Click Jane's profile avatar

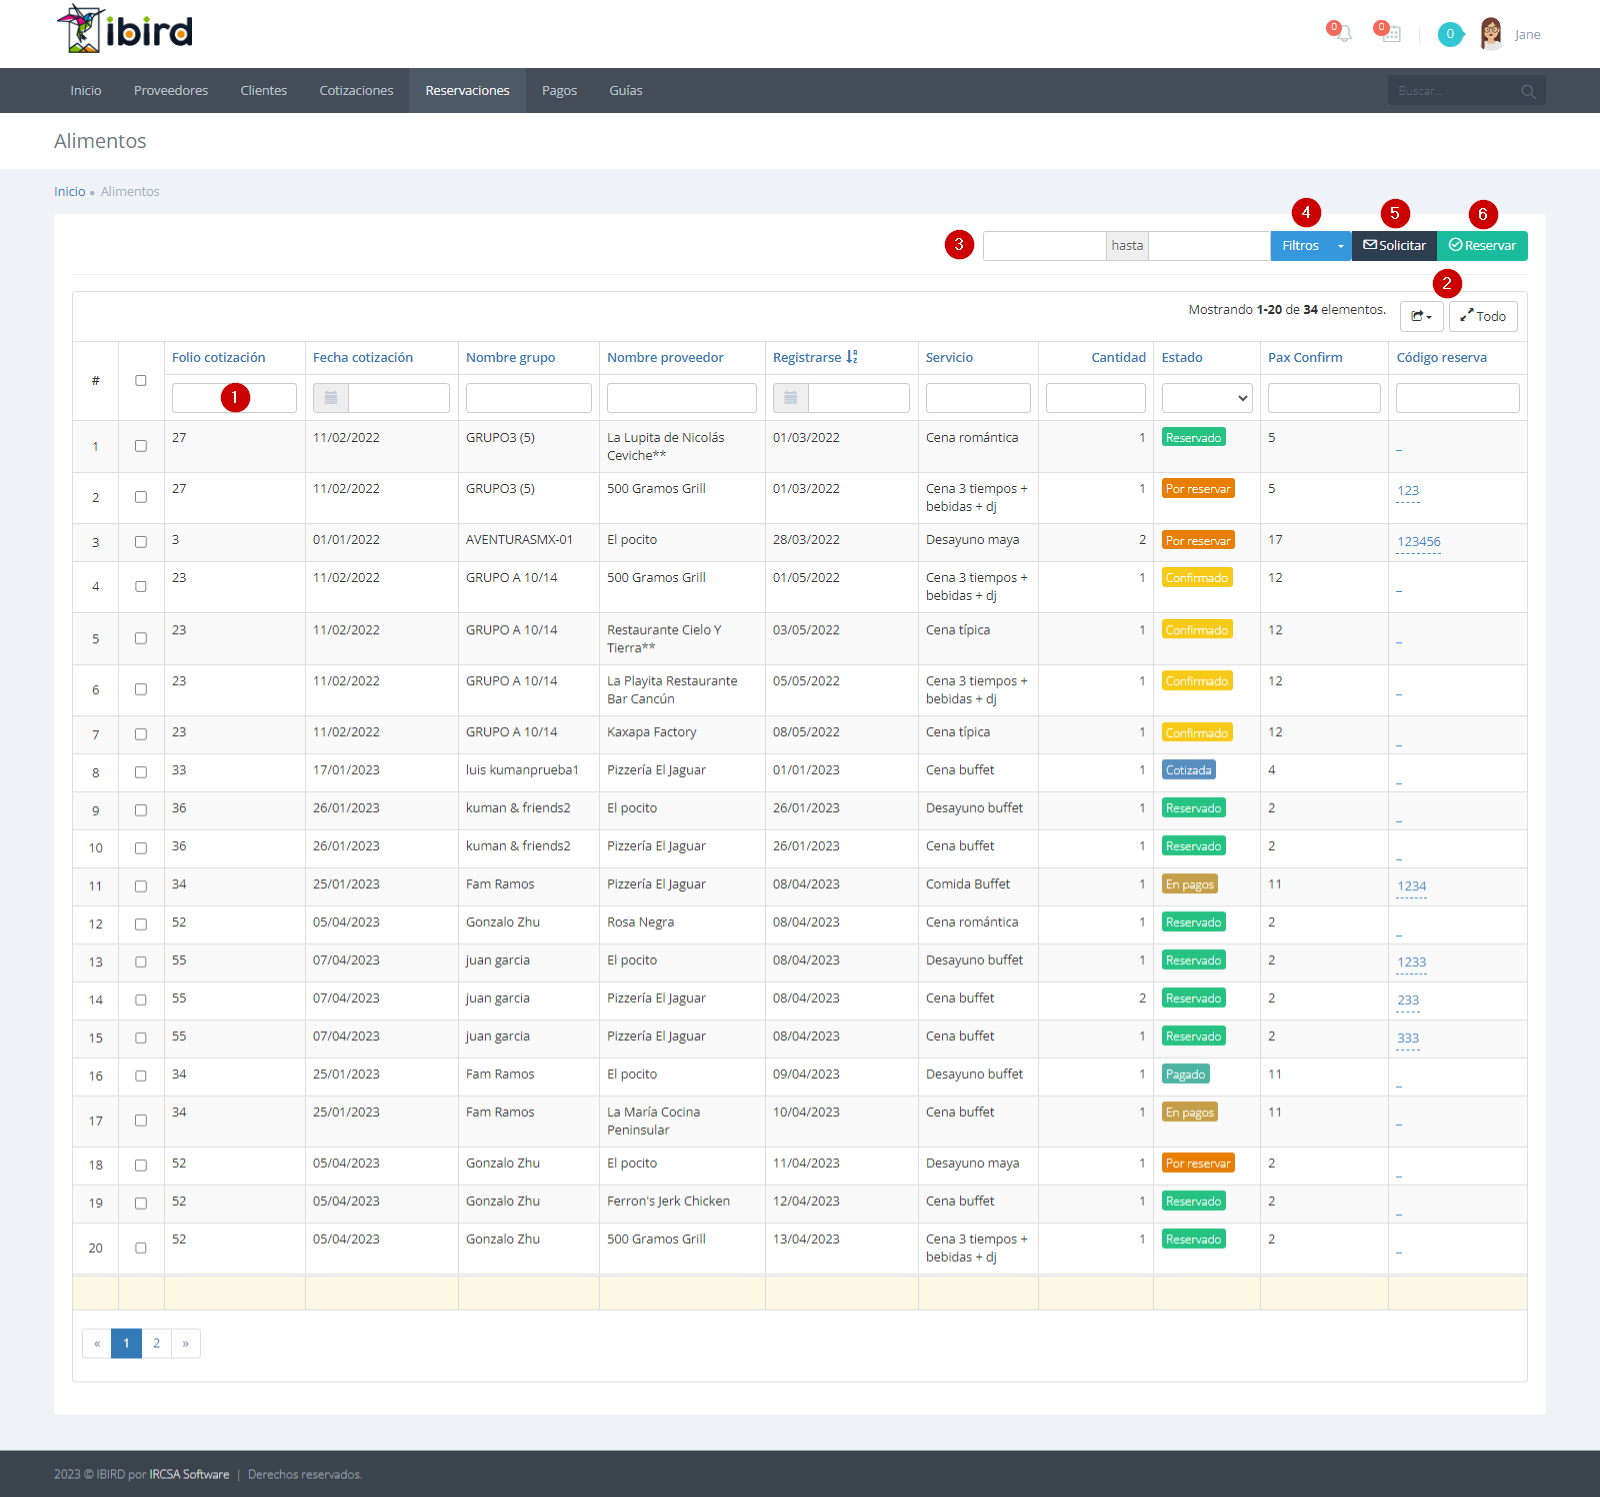point(1491,34)
